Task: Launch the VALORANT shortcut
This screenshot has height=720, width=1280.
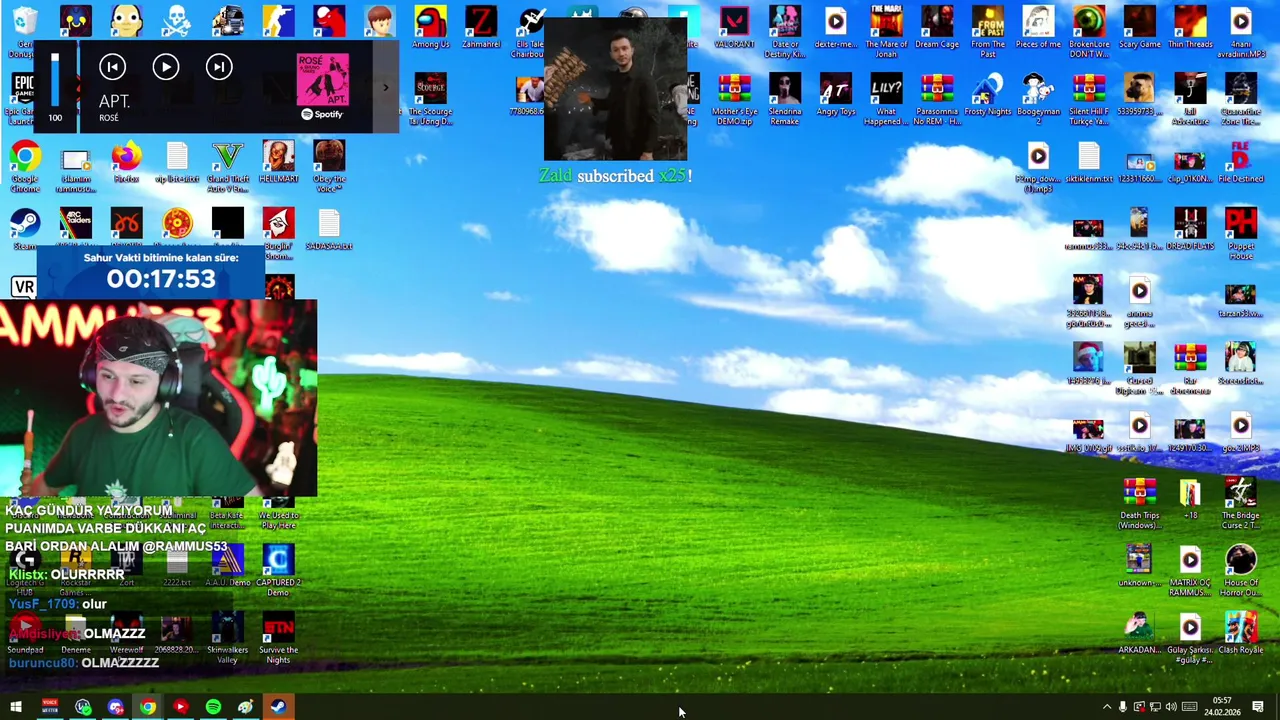Action: click(x=734, y=28)
